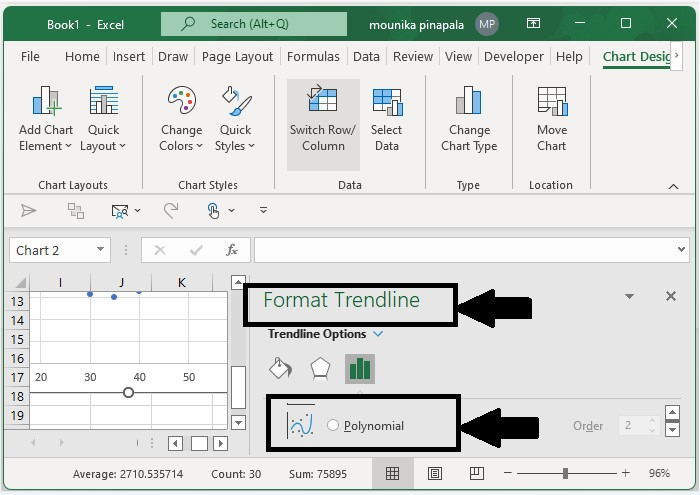Expand the share icon dropdown arrow
700x495 pixels.
click(138, 210)
